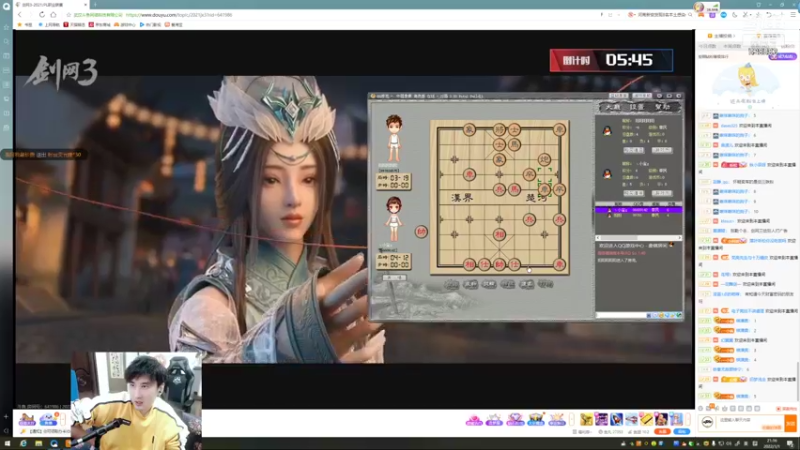This screenshot has width=800, height=450.
Task: Click the top player's avatar figure
Action: 393,138
